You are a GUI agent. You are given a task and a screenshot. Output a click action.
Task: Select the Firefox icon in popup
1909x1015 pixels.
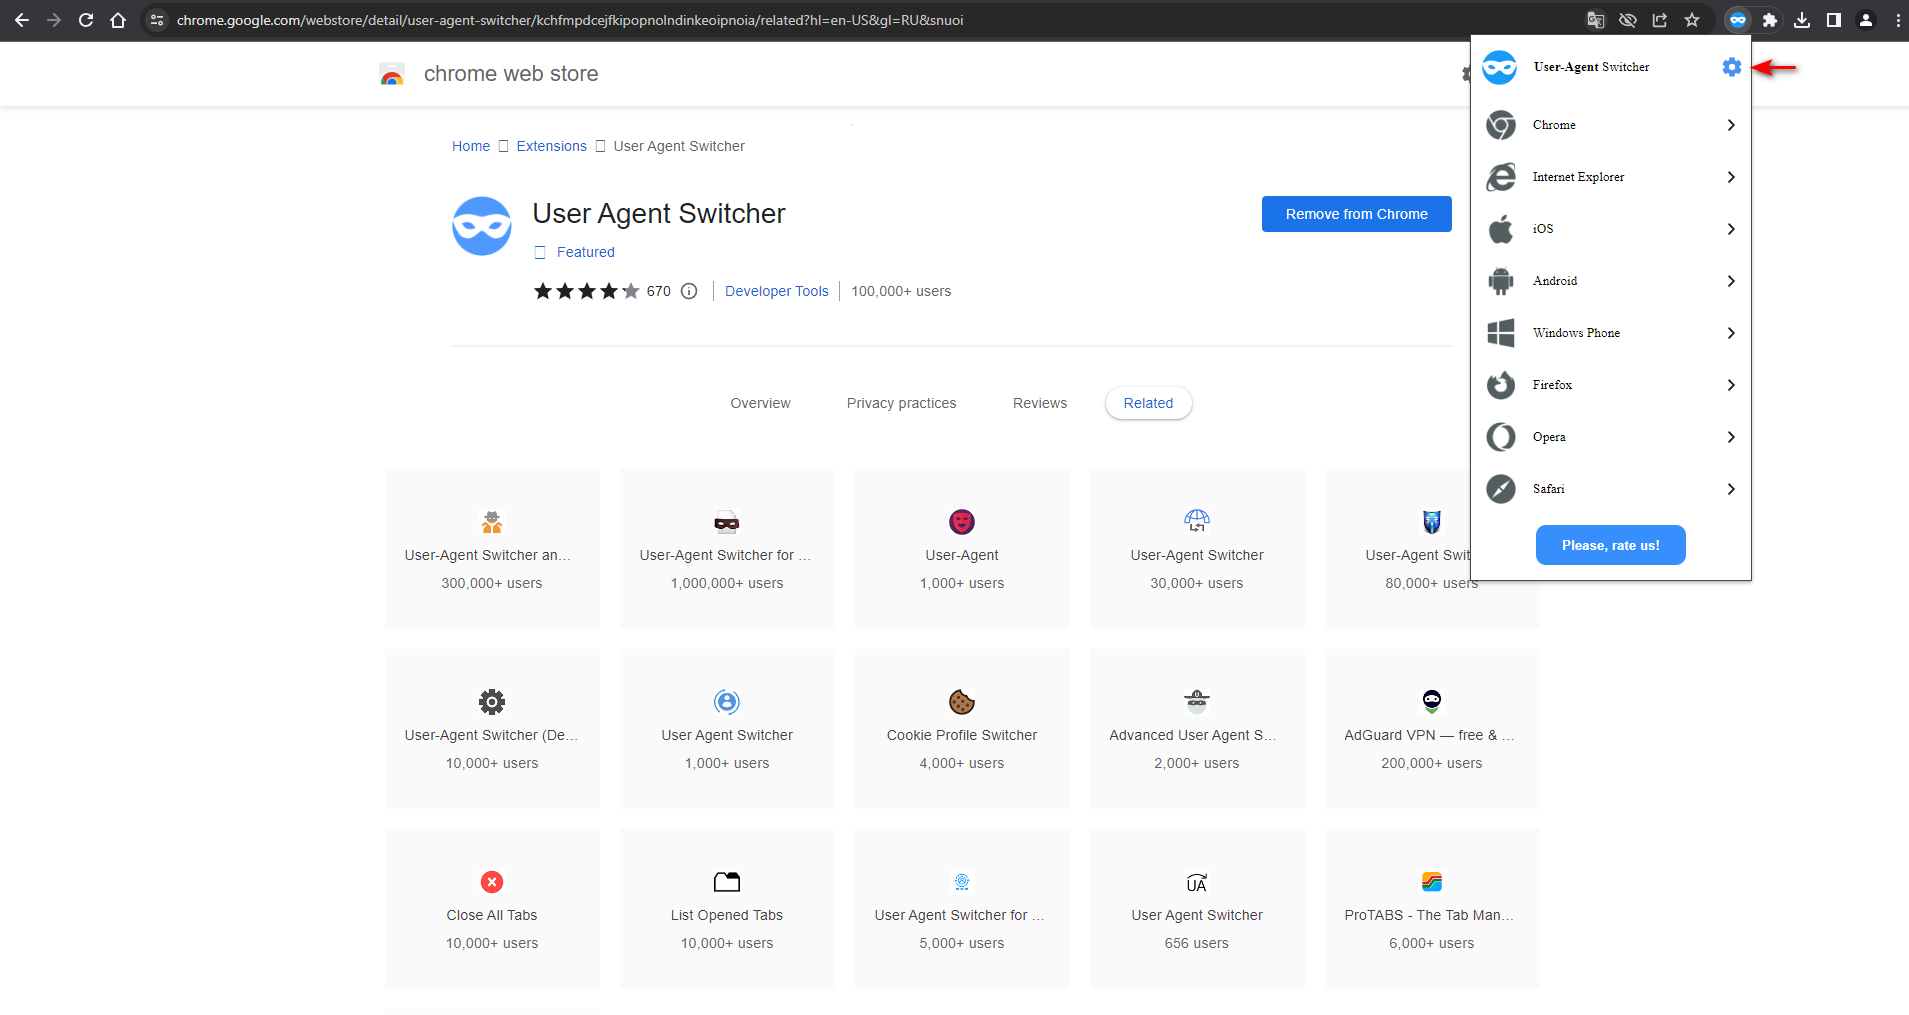1501,385
